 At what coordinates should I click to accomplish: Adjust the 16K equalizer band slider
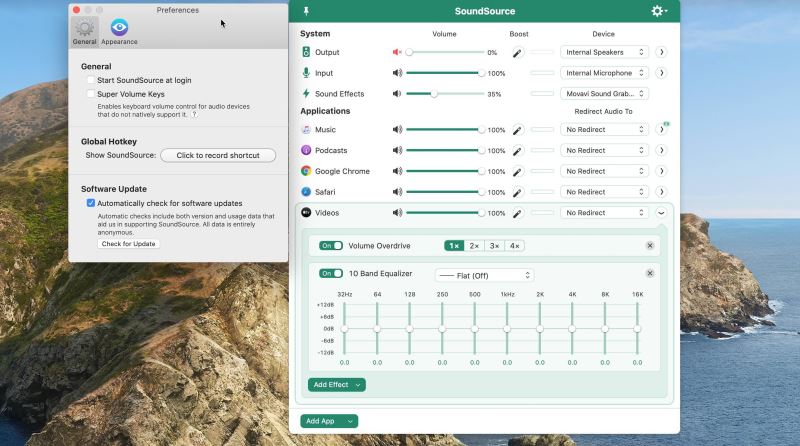point(637,329)
